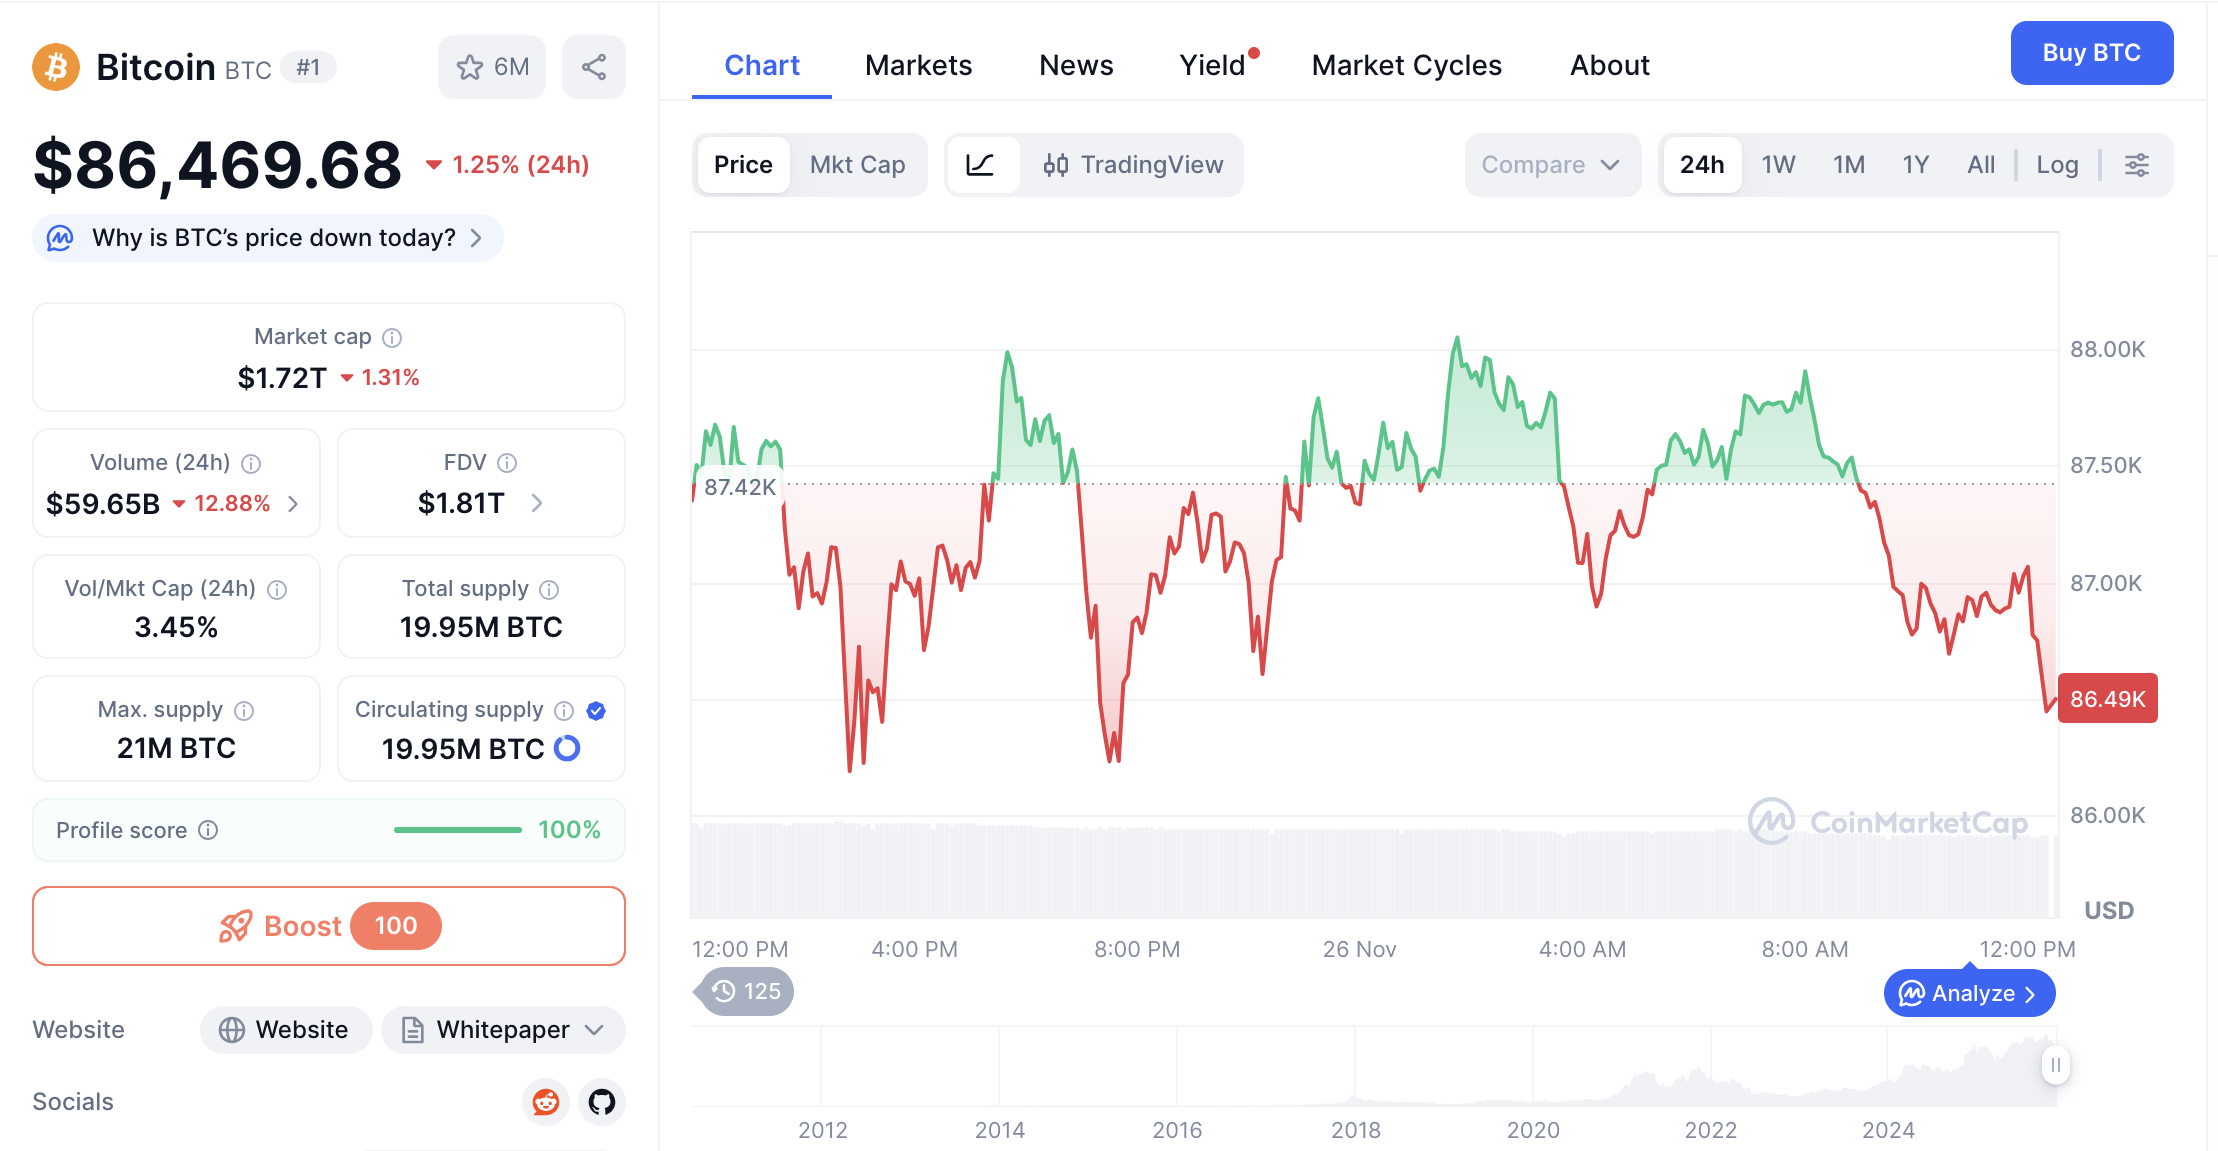The height and width of the screenshot is (1151, 2218).
Task: Click the Buy BTC button
Action: click(2091, 53)
